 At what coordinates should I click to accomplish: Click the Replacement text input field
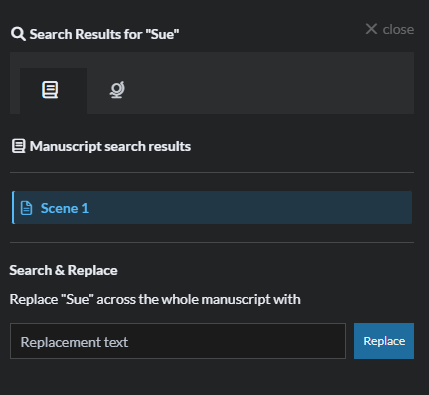(178, 341)
